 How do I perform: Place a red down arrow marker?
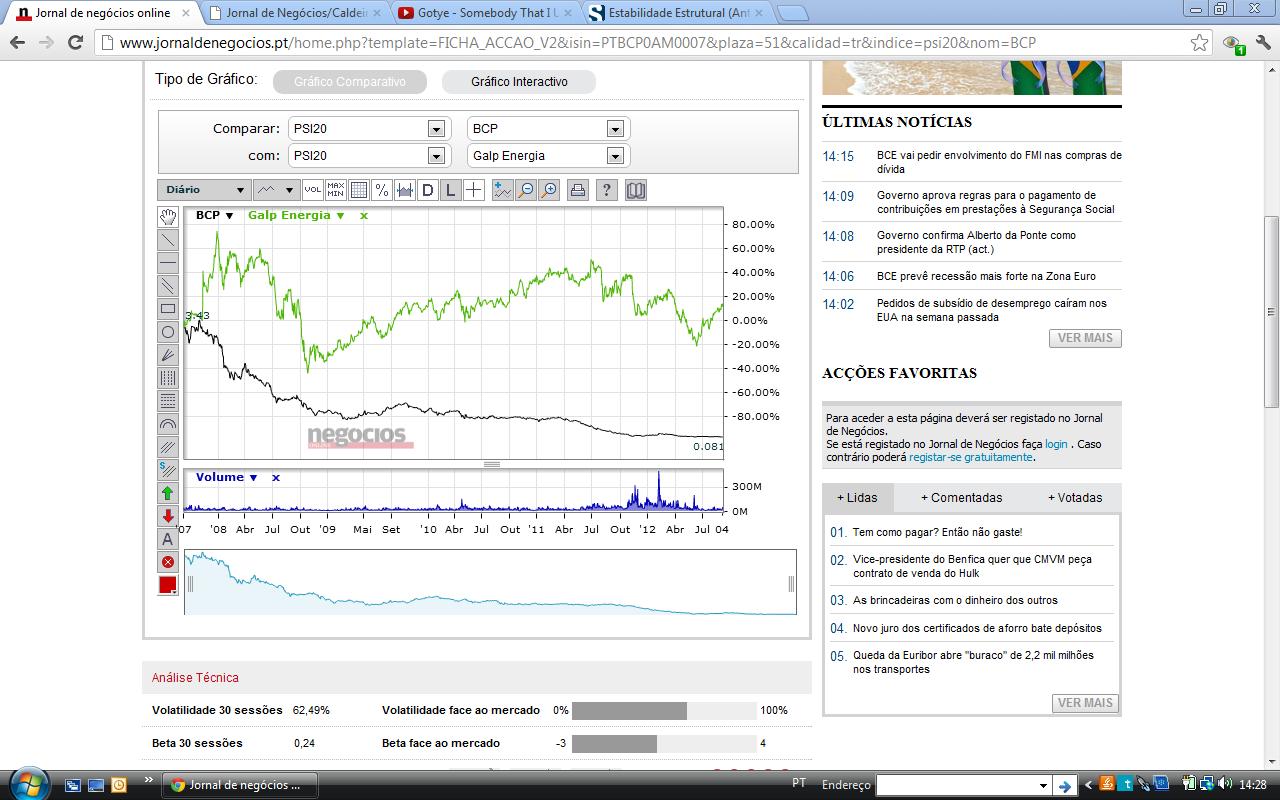[x=168, y=515]
